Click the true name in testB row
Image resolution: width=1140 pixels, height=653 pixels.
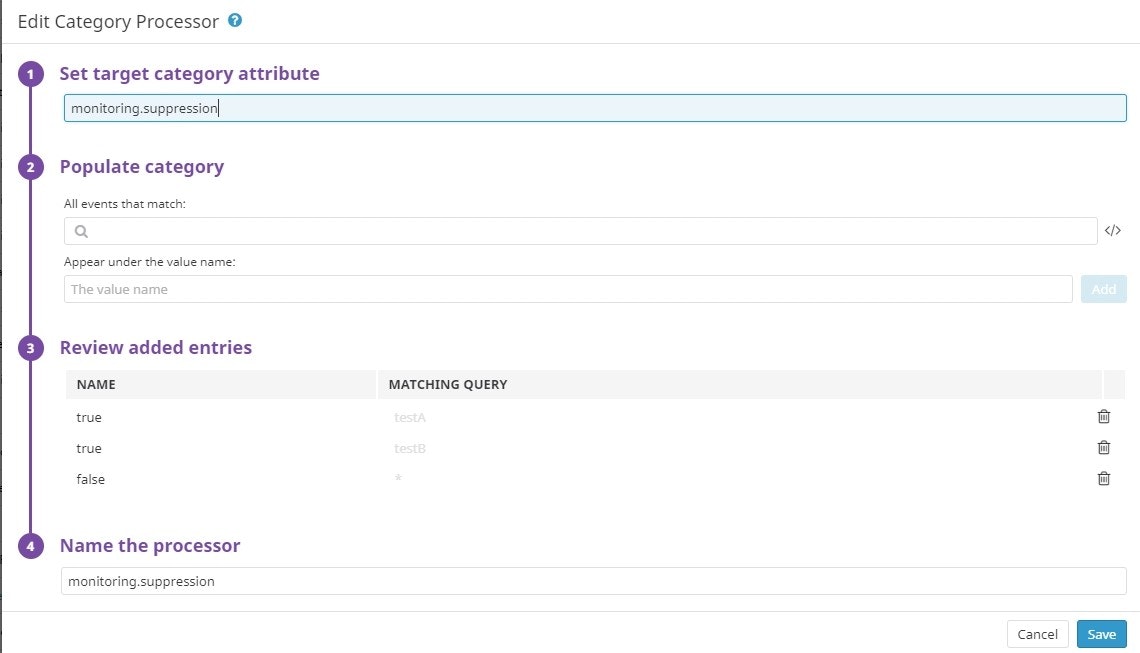pos(89,449)
